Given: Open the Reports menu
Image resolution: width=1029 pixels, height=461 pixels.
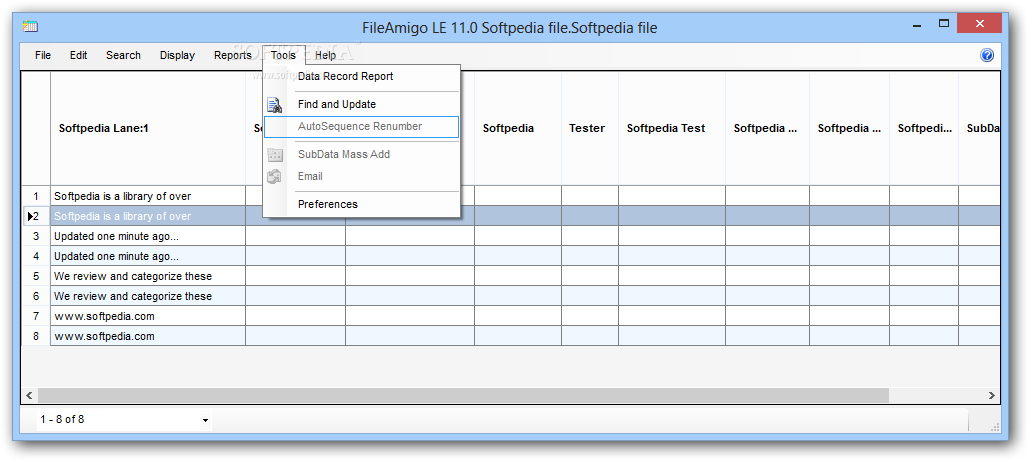Looking at the screenshot, I should [232, 55].
